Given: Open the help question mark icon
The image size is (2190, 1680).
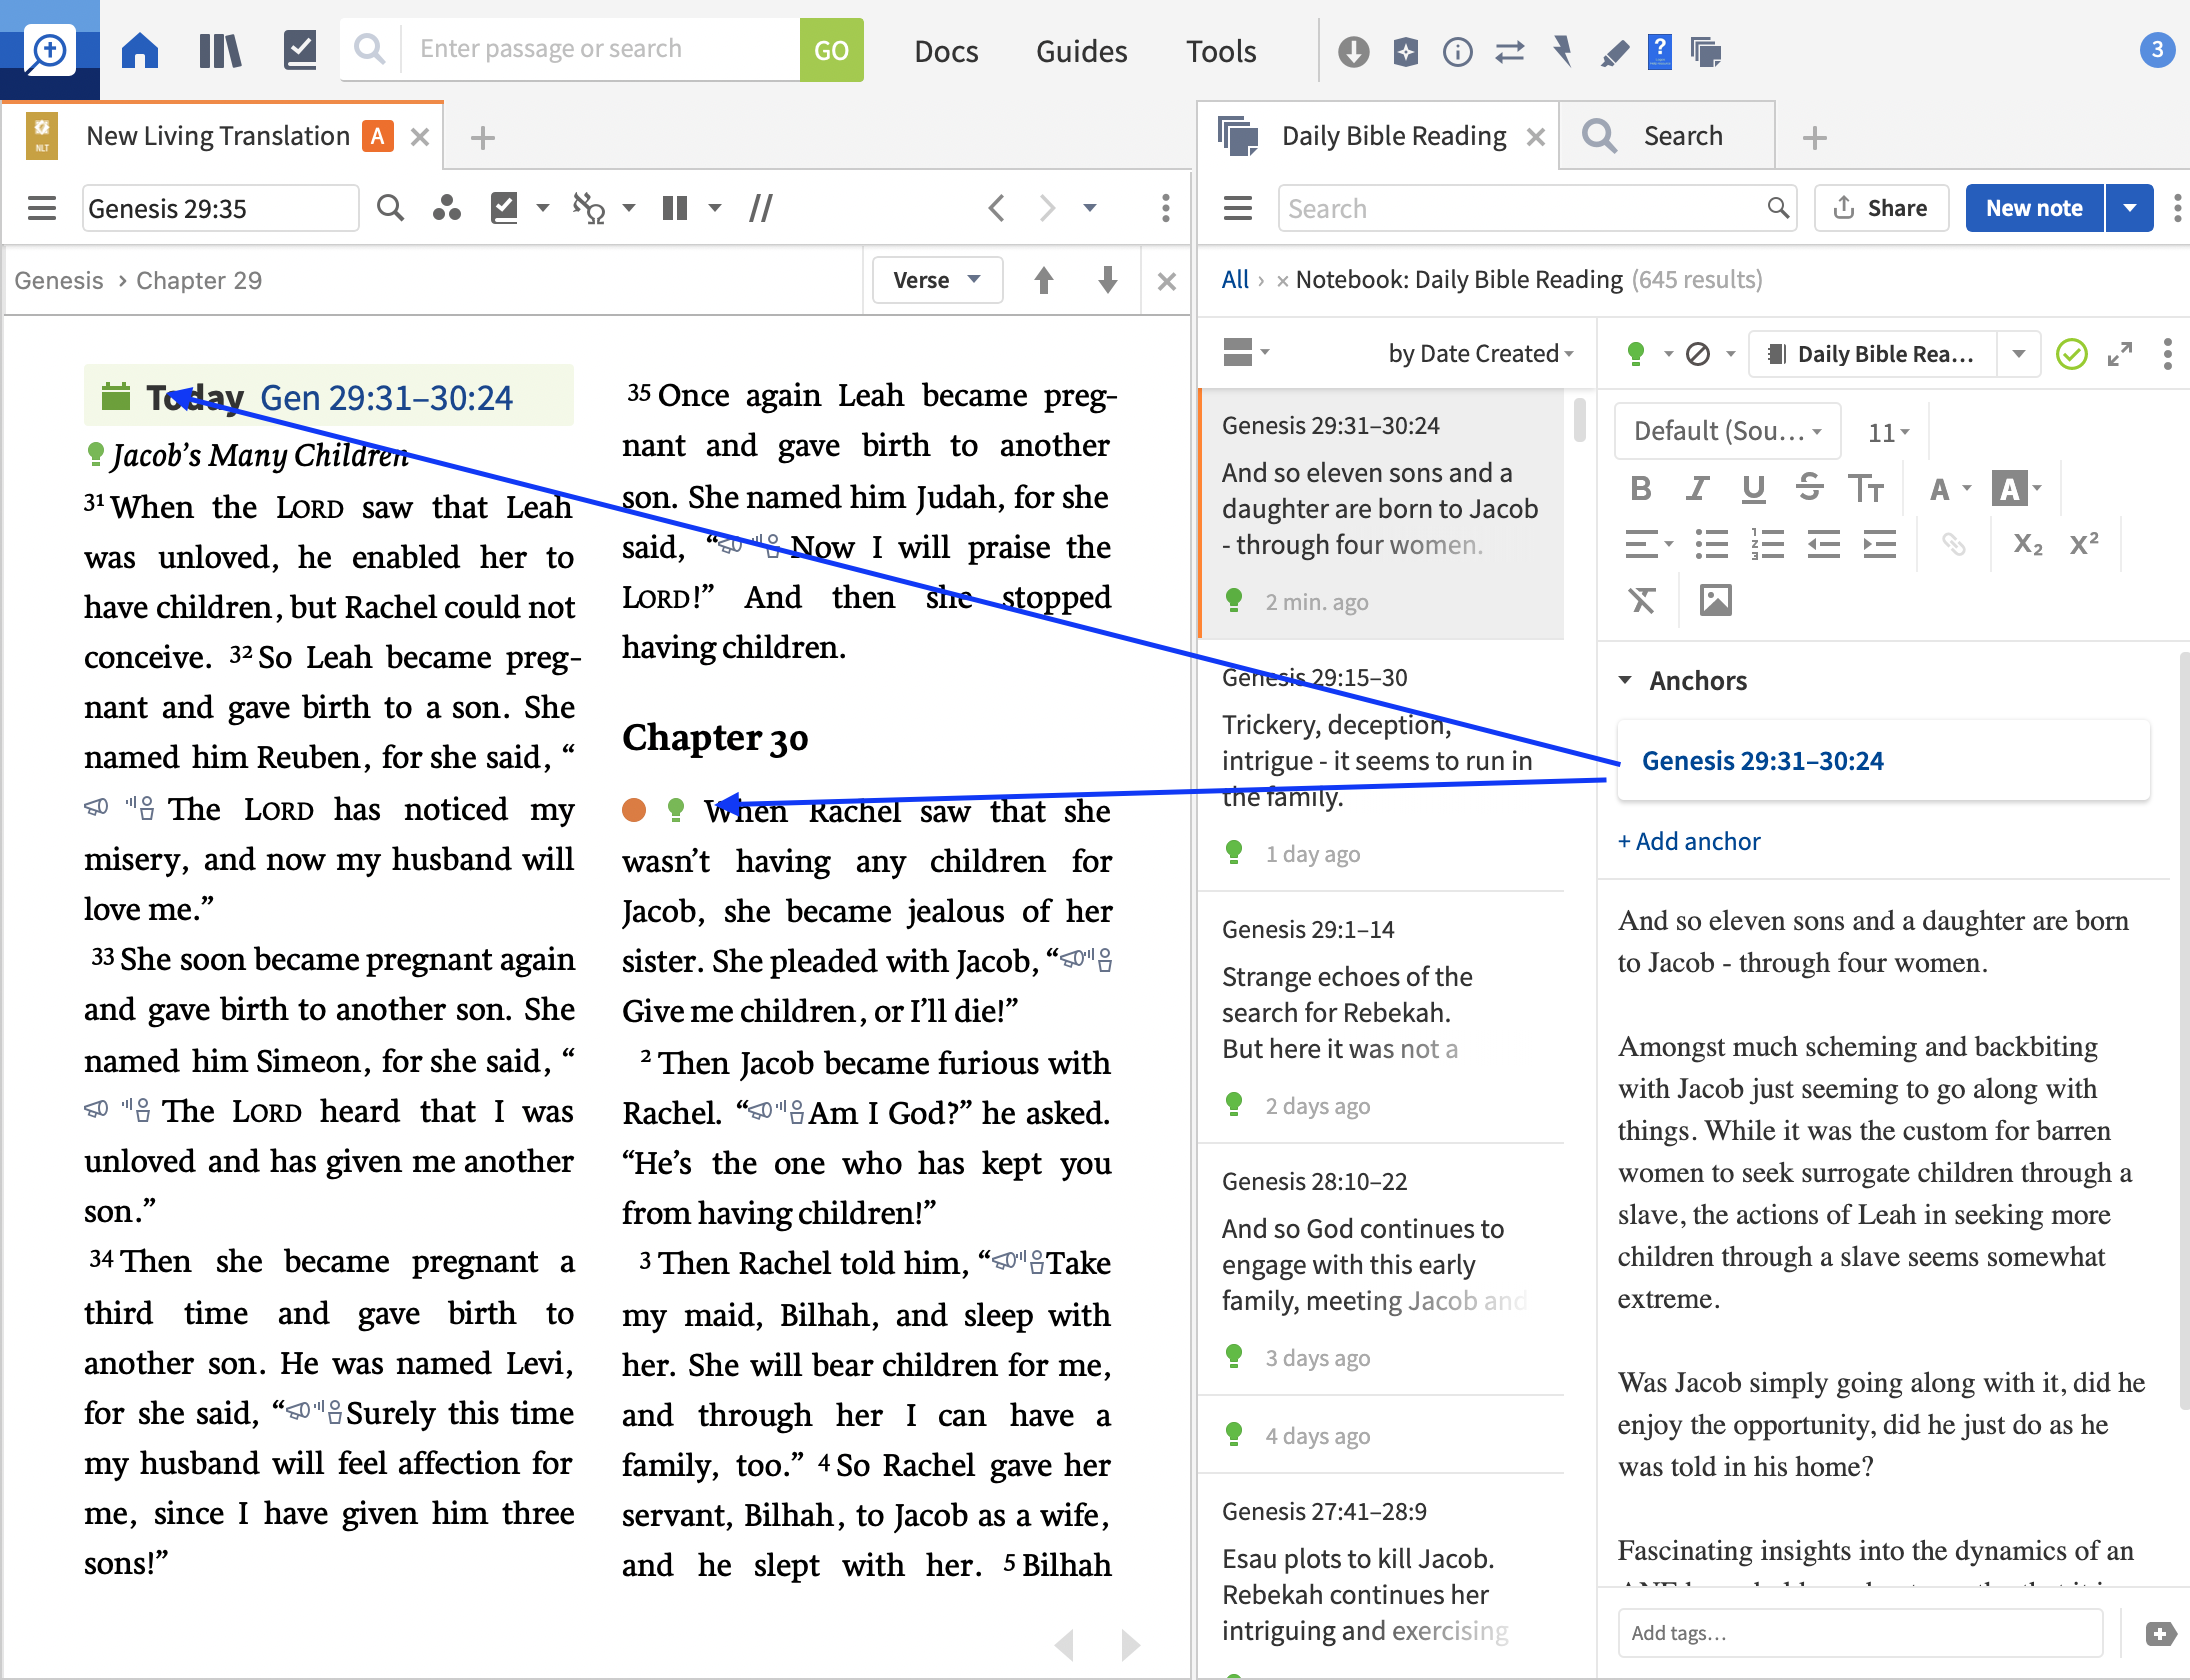Looking at the screenshot, I should (1660, 51).
